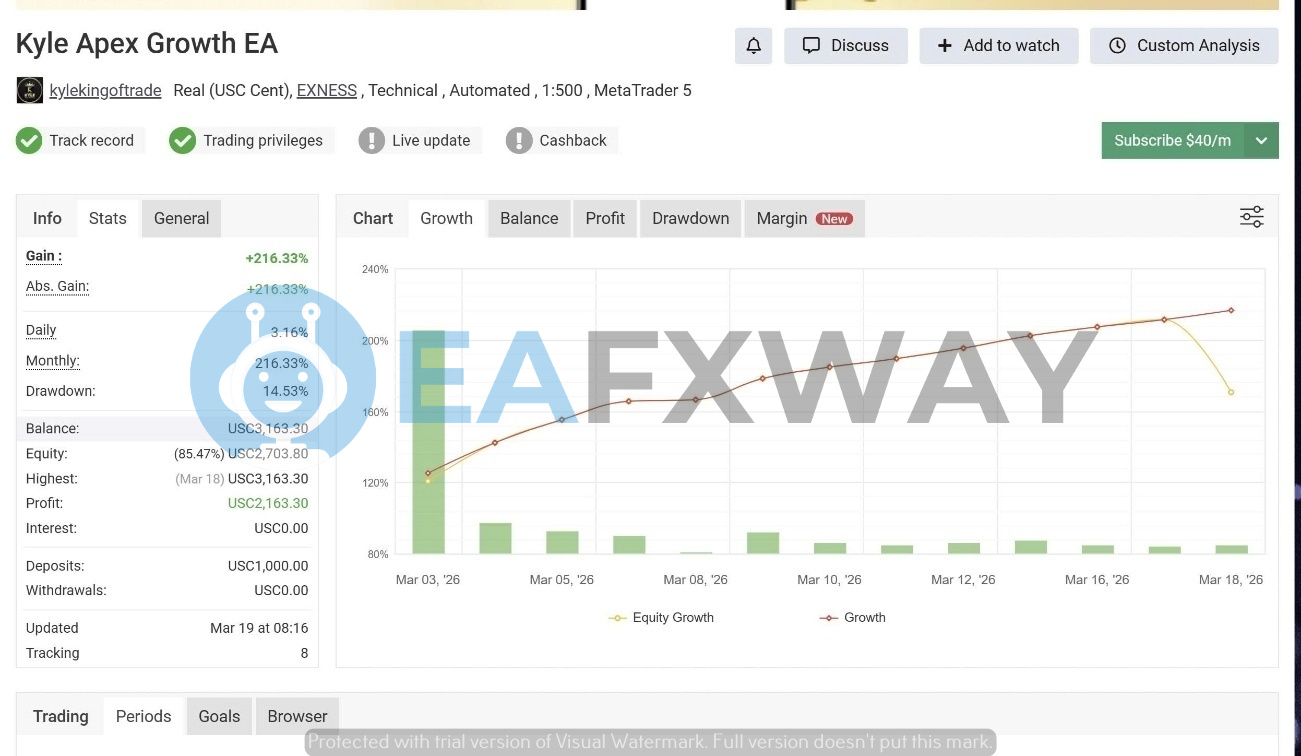
Task: Click the tall green Mar 03 bar
Action: (428, 450)
